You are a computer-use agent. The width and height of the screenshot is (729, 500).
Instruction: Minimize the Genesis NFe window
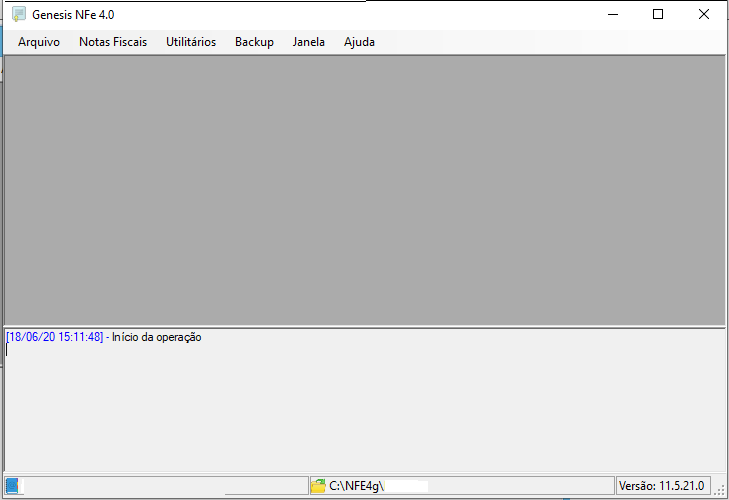click(613, 14)
